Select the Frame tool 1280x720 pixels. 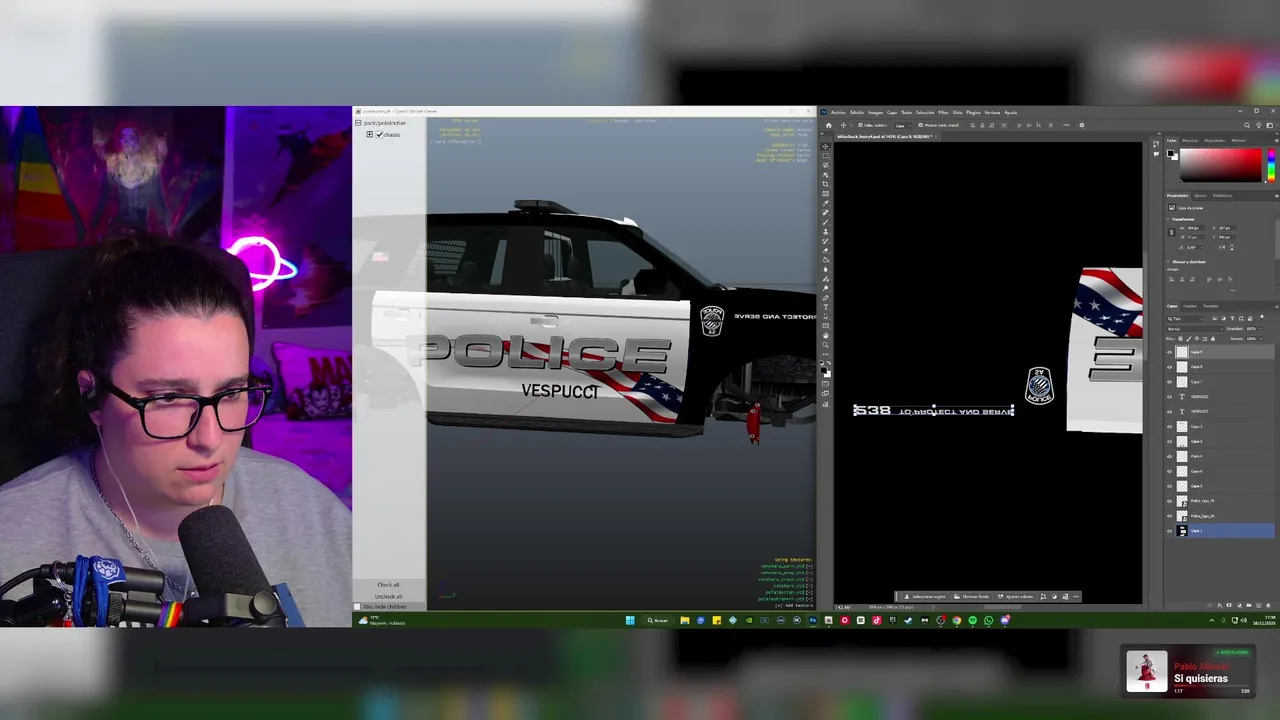pos(825,193)
